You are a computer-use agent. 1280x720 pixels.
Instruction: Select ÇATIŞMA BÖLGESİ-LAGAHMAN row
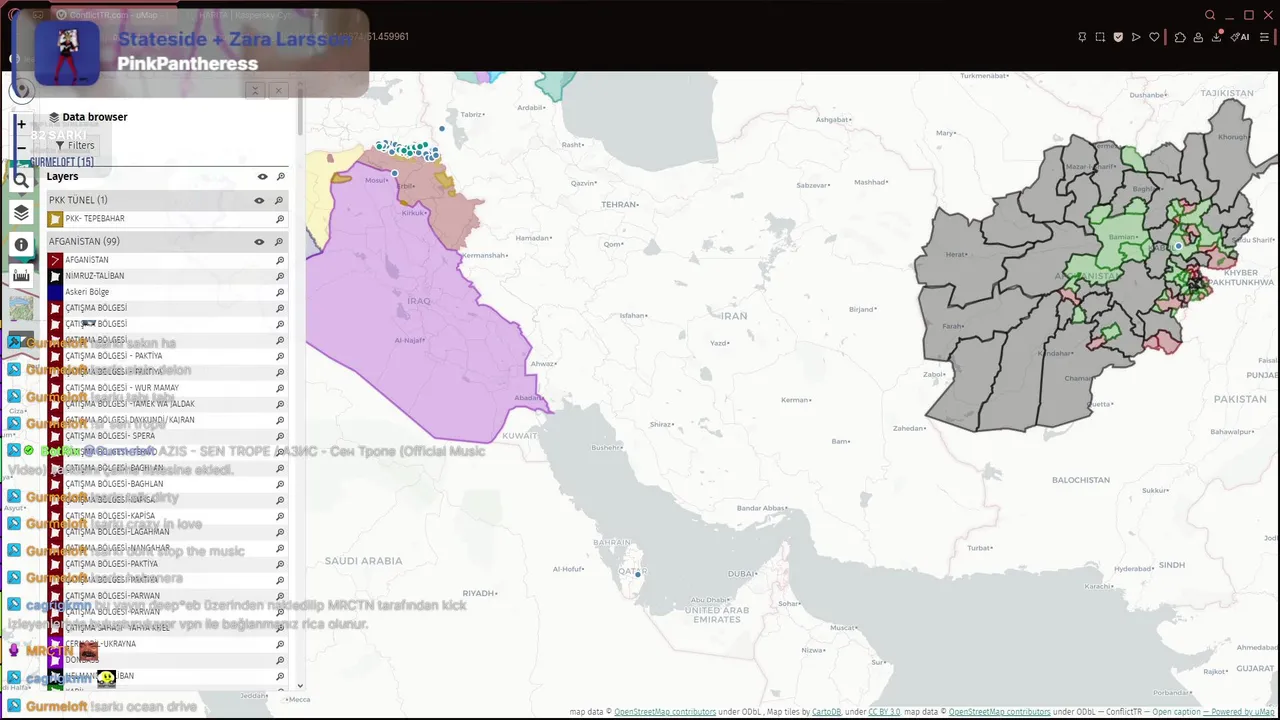pyautogui.click(x=167, y=532)
